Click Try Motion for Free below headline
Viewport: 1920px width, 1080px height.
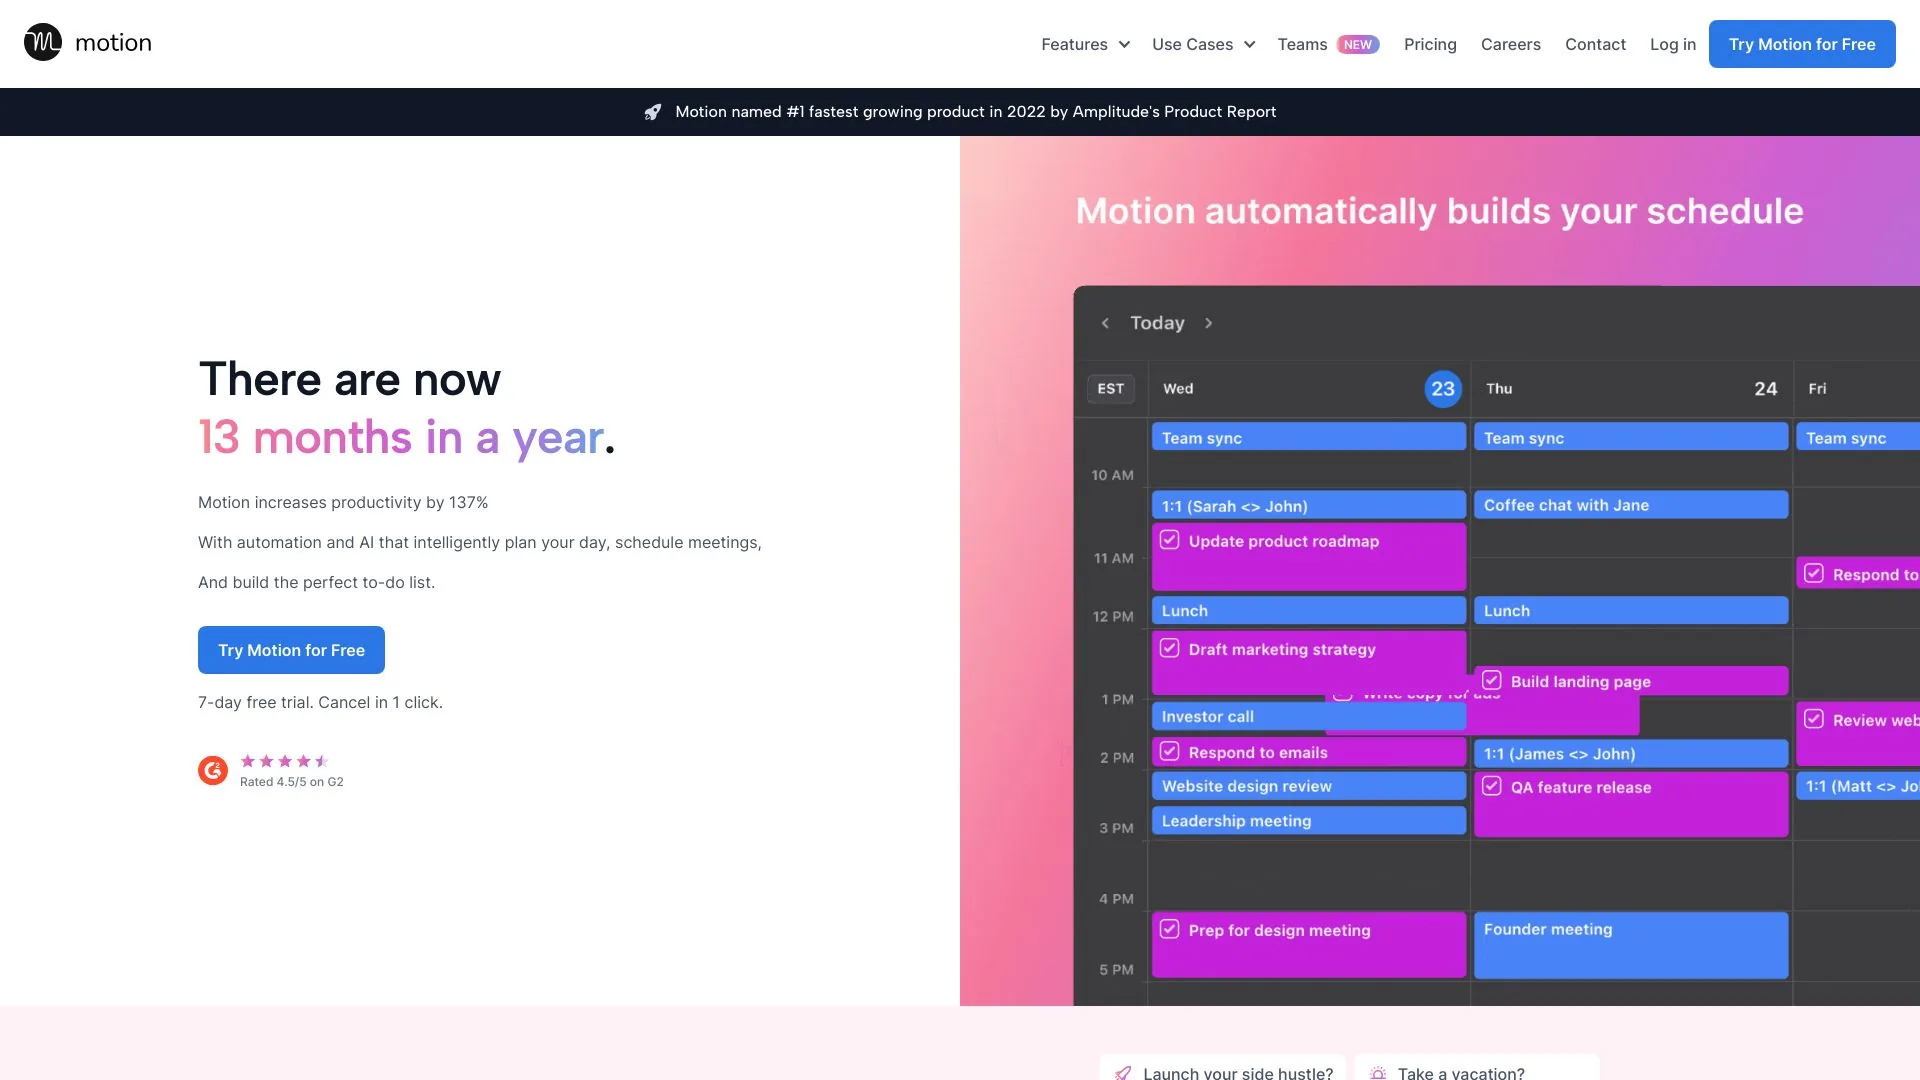click(291, 650)
